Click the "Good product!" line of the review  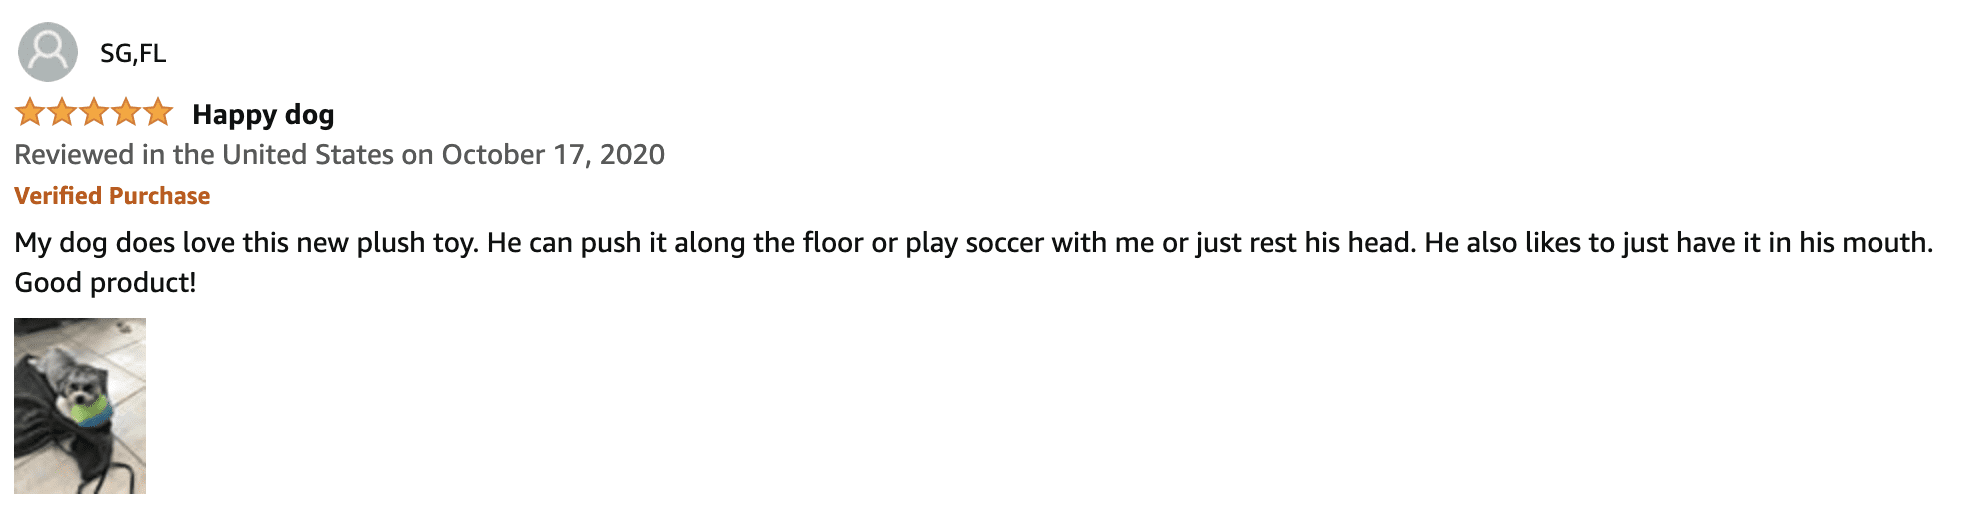click(105, 283)
